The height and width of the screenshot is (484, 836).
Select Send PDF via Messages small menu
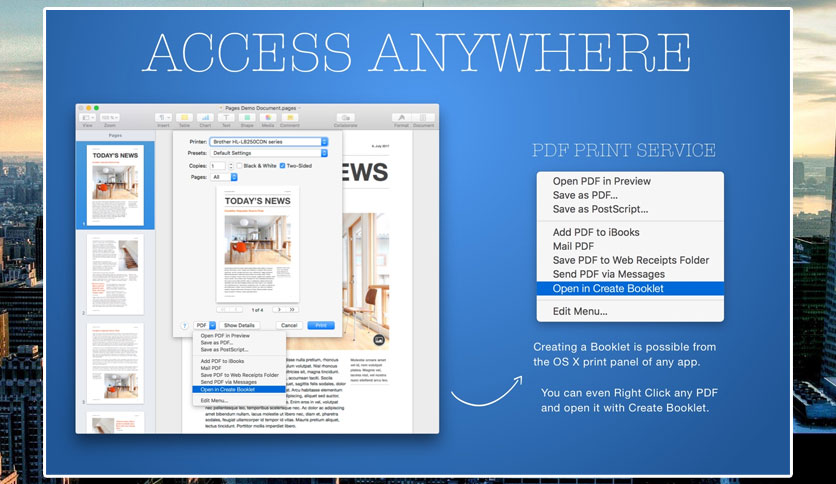pyautogui.click(x=239, y=382)
